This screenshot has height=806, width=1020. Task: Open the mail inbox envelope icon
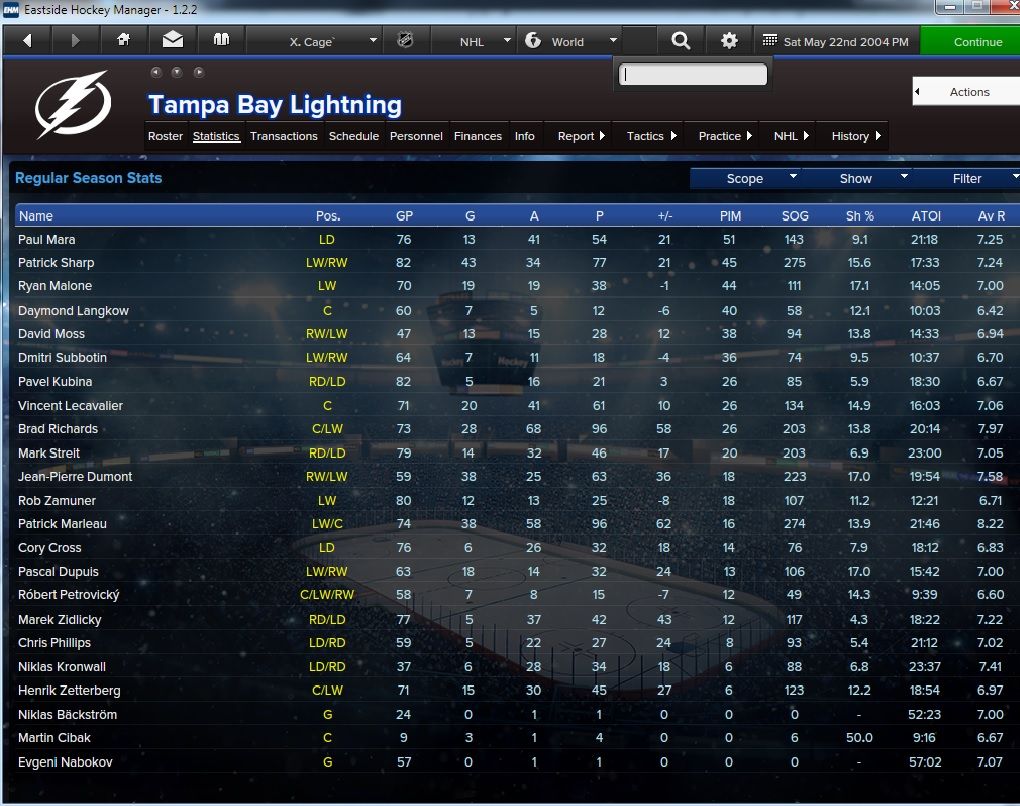172,40
